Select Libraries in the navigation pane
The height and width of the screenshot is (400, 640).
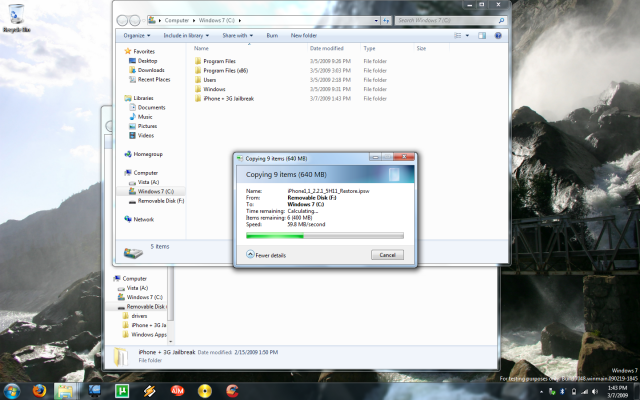click(139, 98)
